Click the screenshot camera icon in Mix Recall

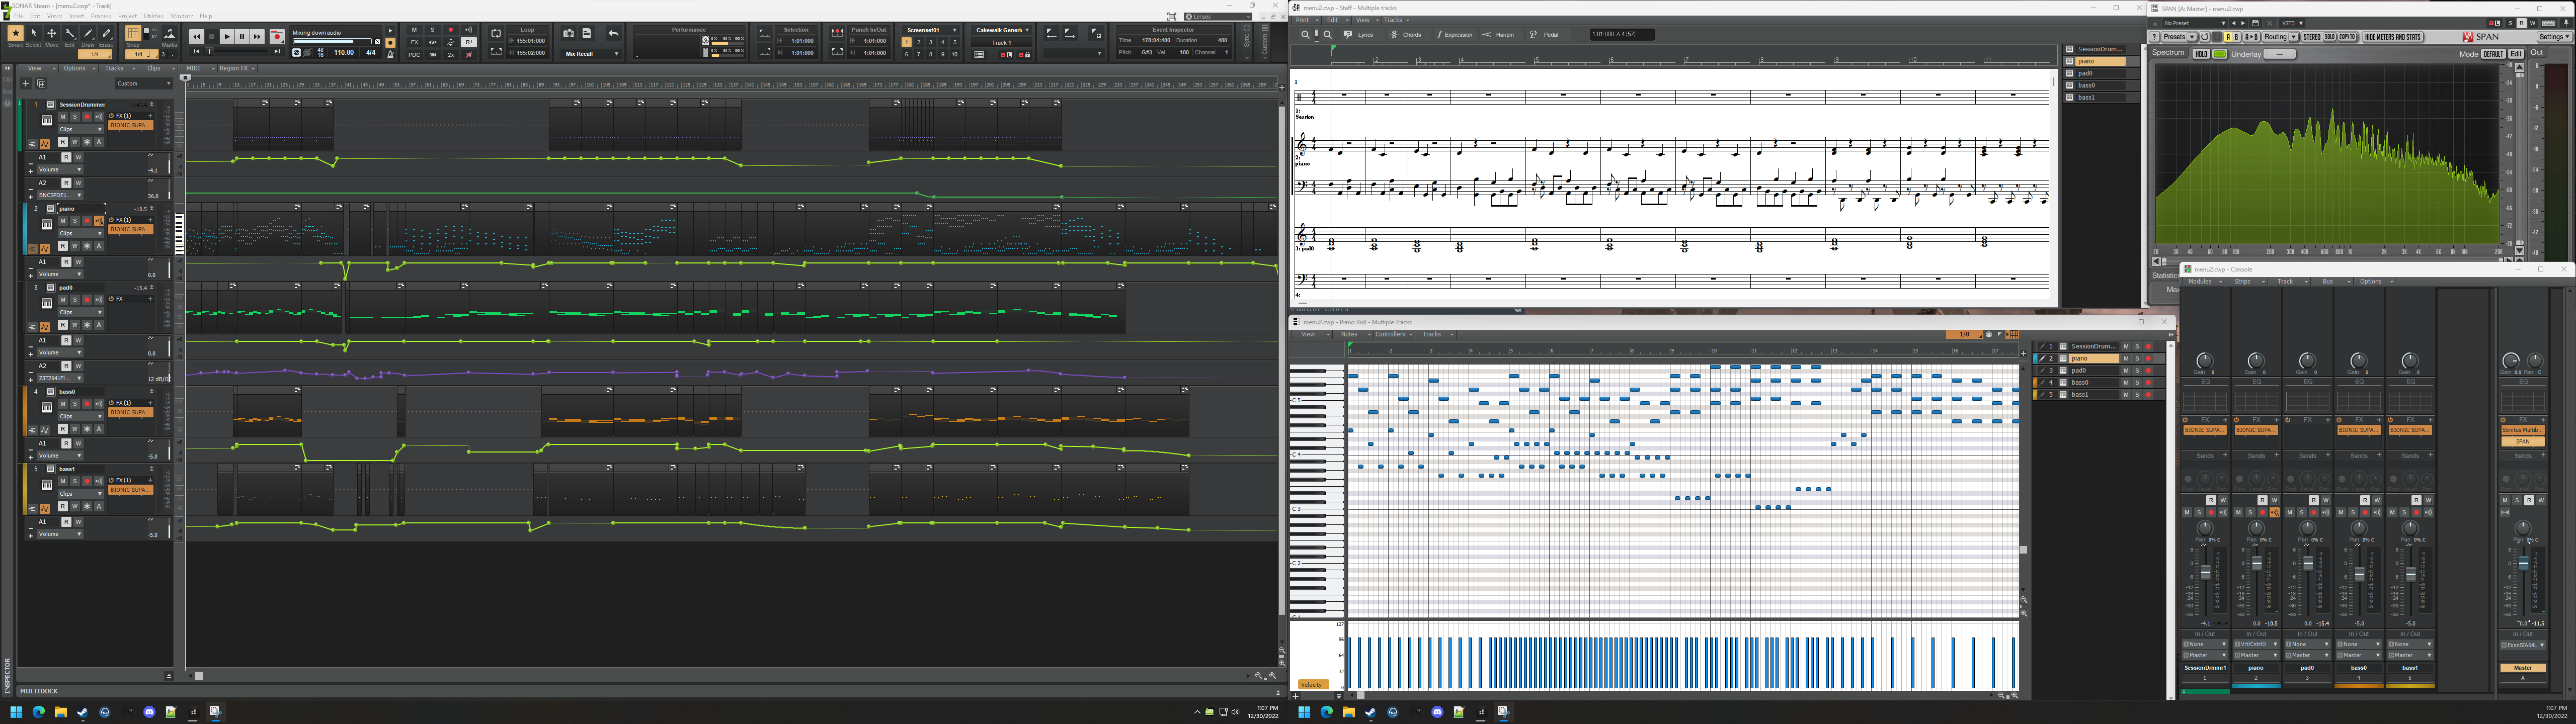tap(568, 34)
